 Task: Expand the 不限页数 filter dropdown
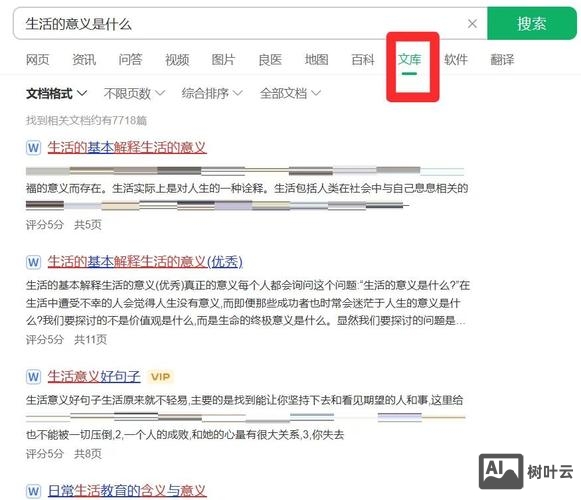click(x=134, y=93)
